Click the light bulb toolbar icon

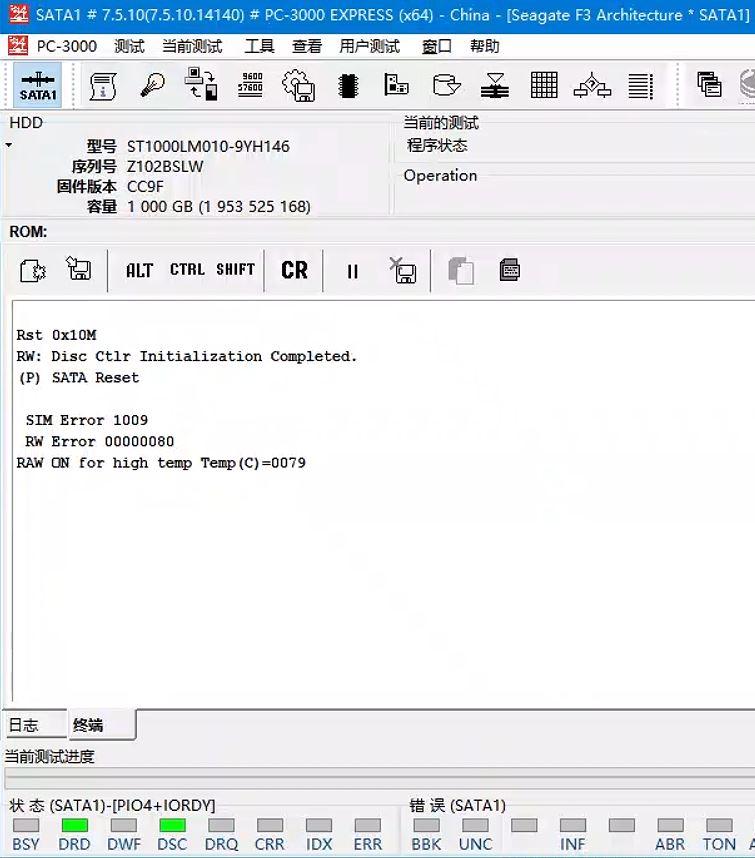point(152,85)
